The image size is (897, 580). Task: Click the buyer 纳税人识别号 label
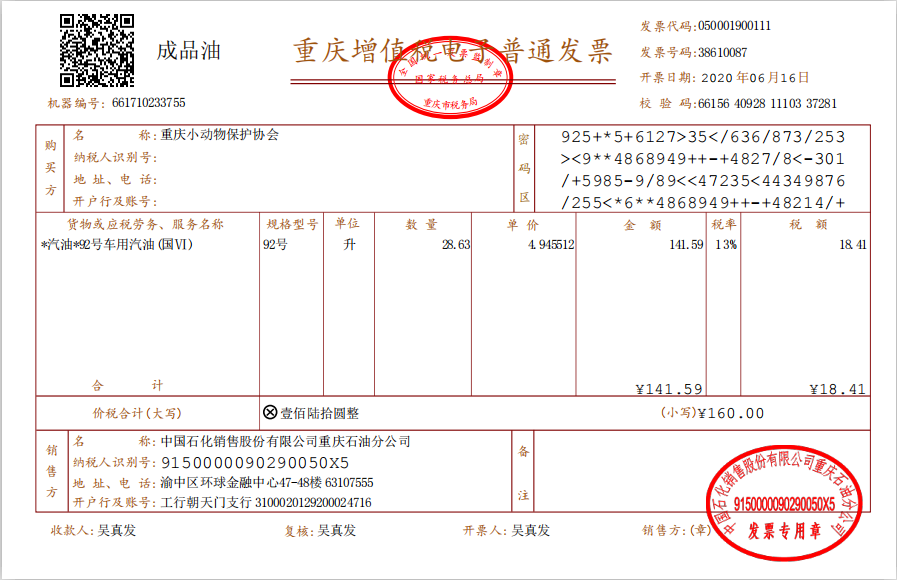click(115, 157)
